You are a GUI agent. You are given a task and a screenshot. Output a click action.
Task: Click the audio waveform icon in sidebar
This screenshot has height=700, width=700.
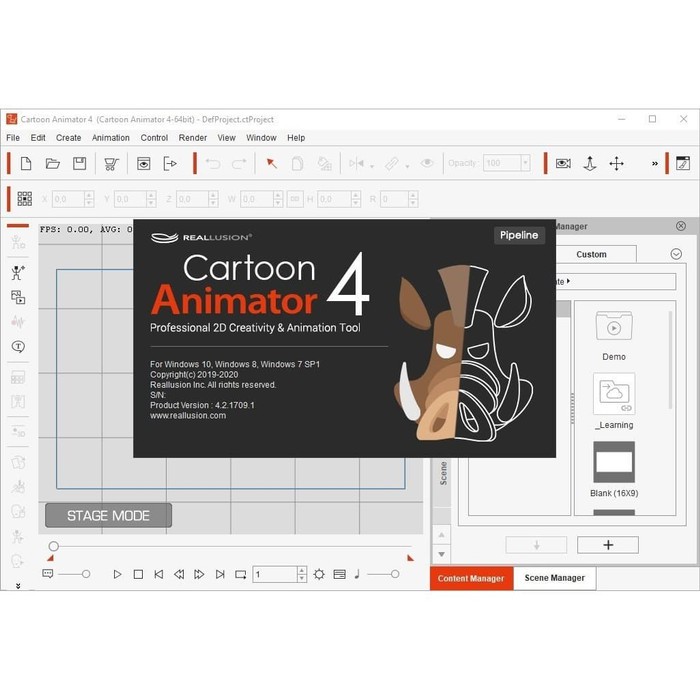(18, 321)
